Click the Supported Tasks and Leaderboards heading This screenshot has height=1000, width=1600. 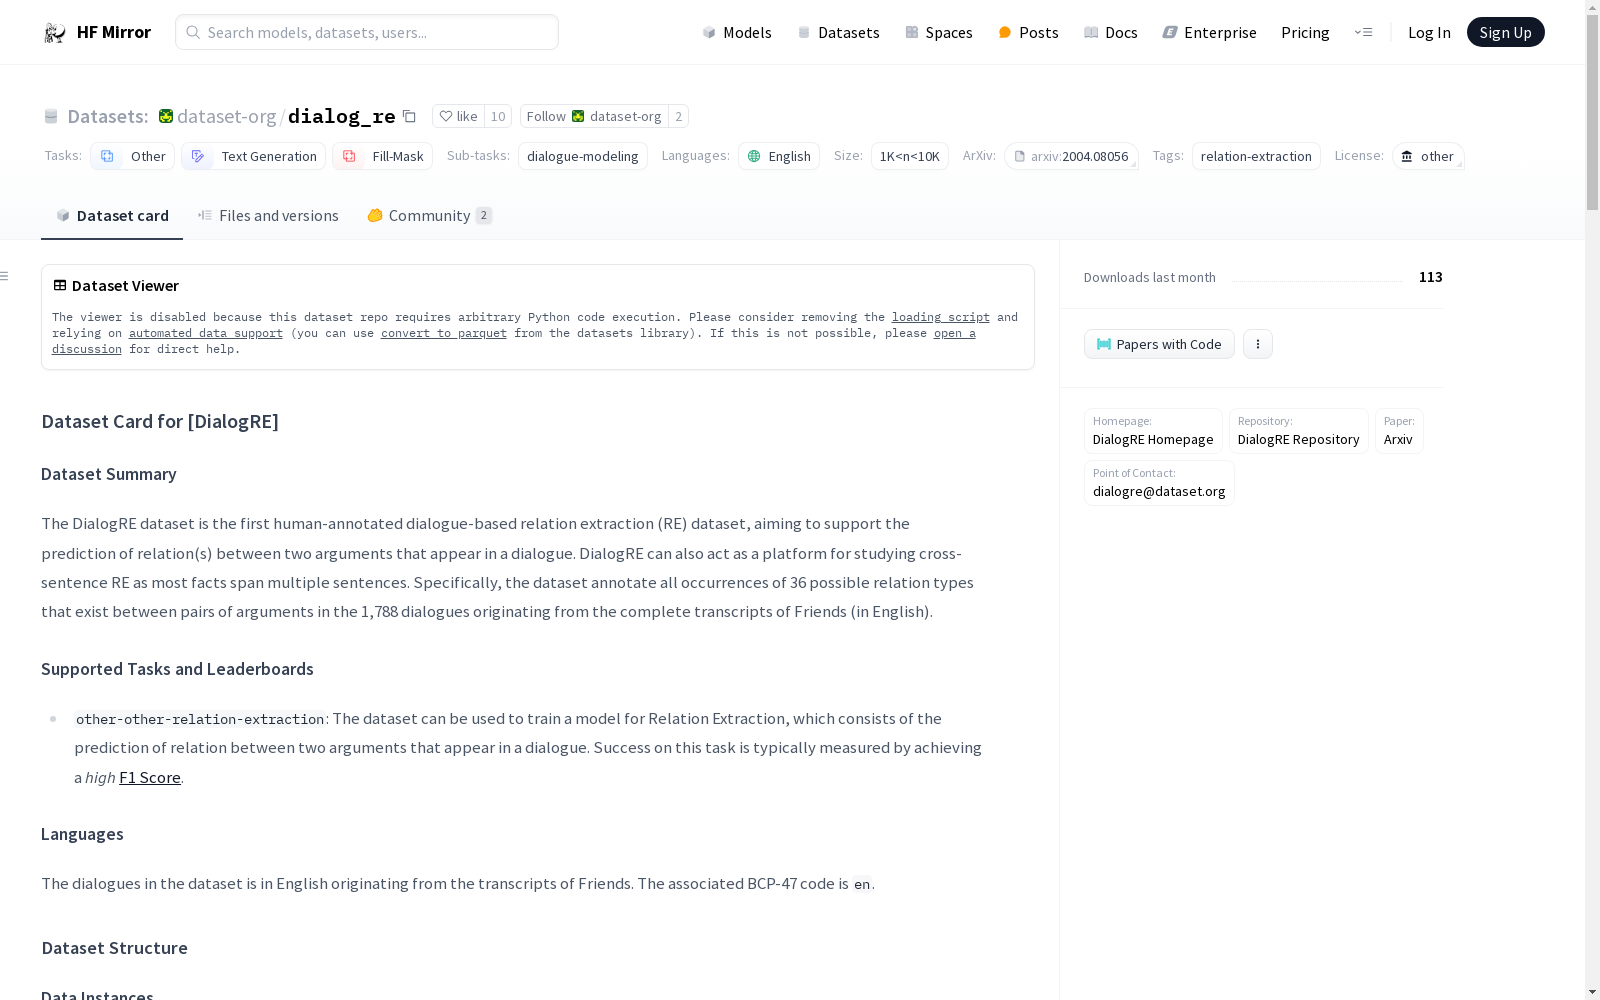(177, 669)
